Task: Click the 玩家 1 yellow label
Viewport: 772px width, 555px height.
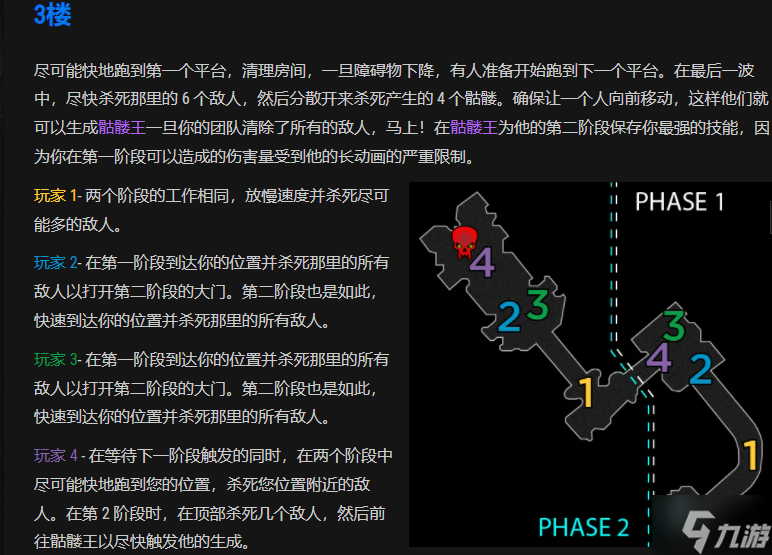Action: (55, 196)
